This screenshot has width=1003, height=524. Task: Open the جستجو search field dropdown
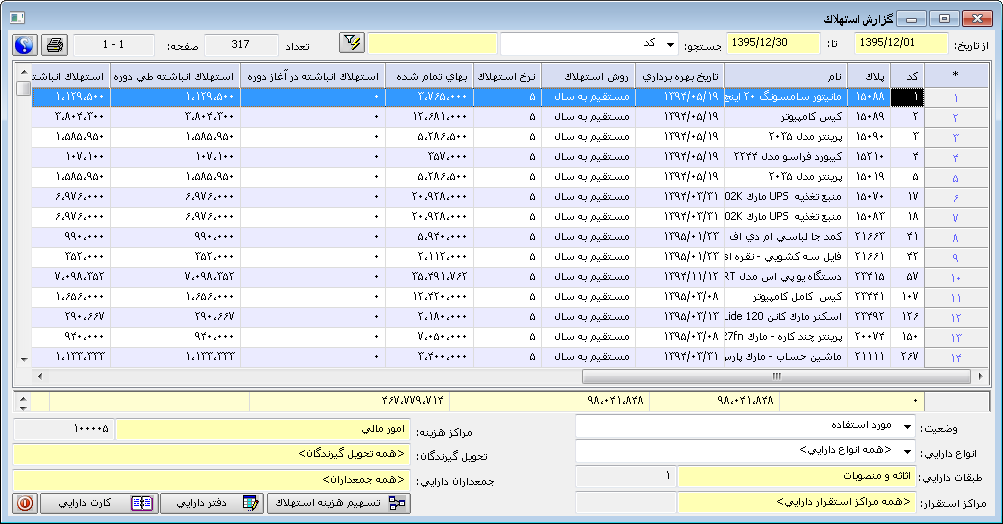[x=670, y=44]
